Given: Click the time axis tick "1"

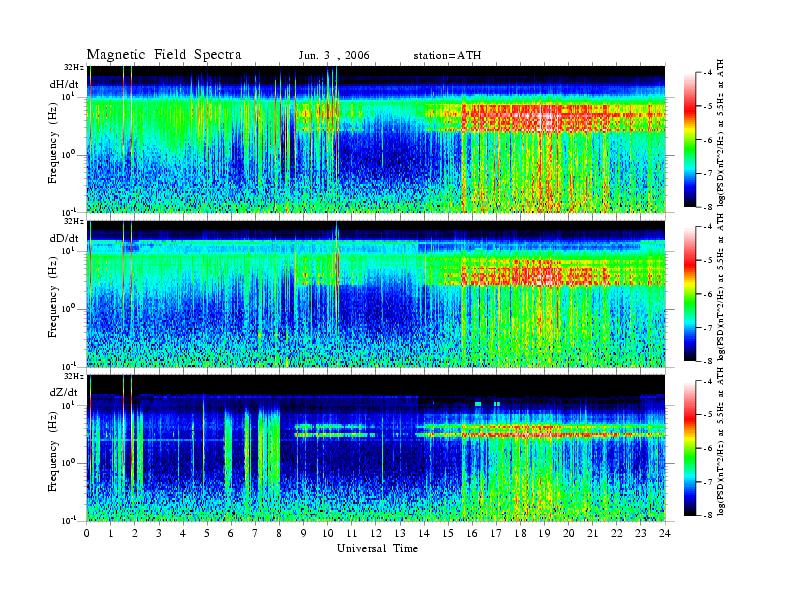Looking at the screenshot, I should point(111,533).
